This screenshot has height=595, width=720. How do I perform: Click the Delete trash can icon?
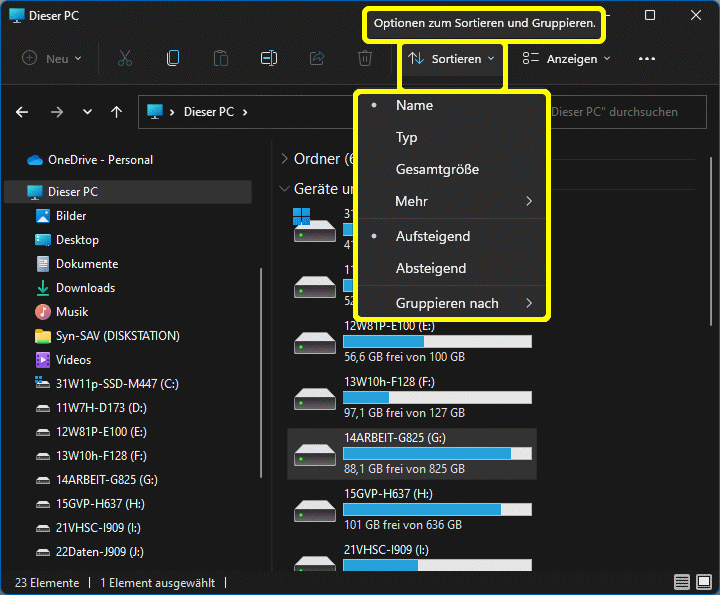pyautogui.click(x=365, y=59)
